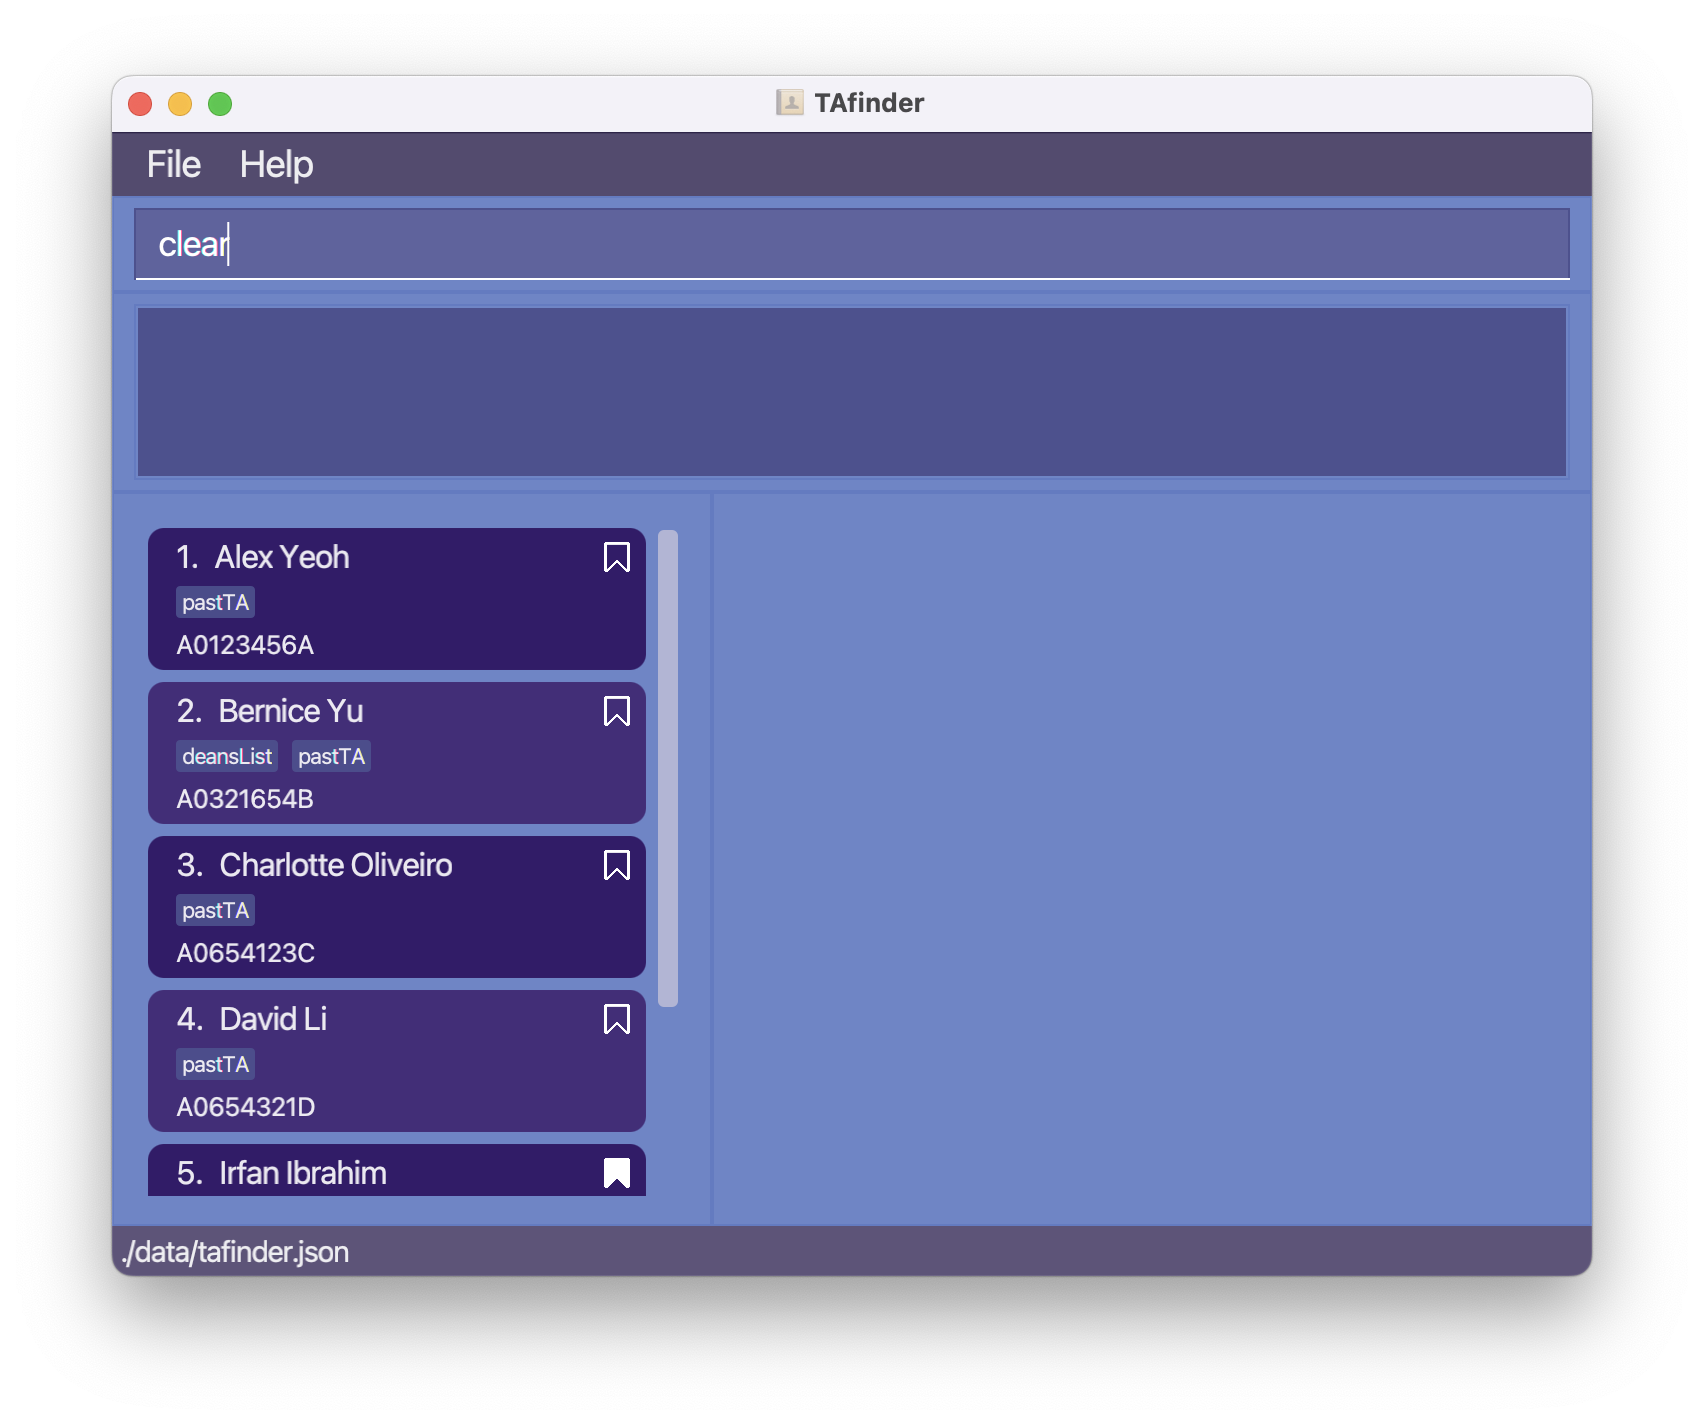Click student ID A0321654B
This screenshot has width=1704, height=1424.
pyautogui.click(x=245, y=799)
